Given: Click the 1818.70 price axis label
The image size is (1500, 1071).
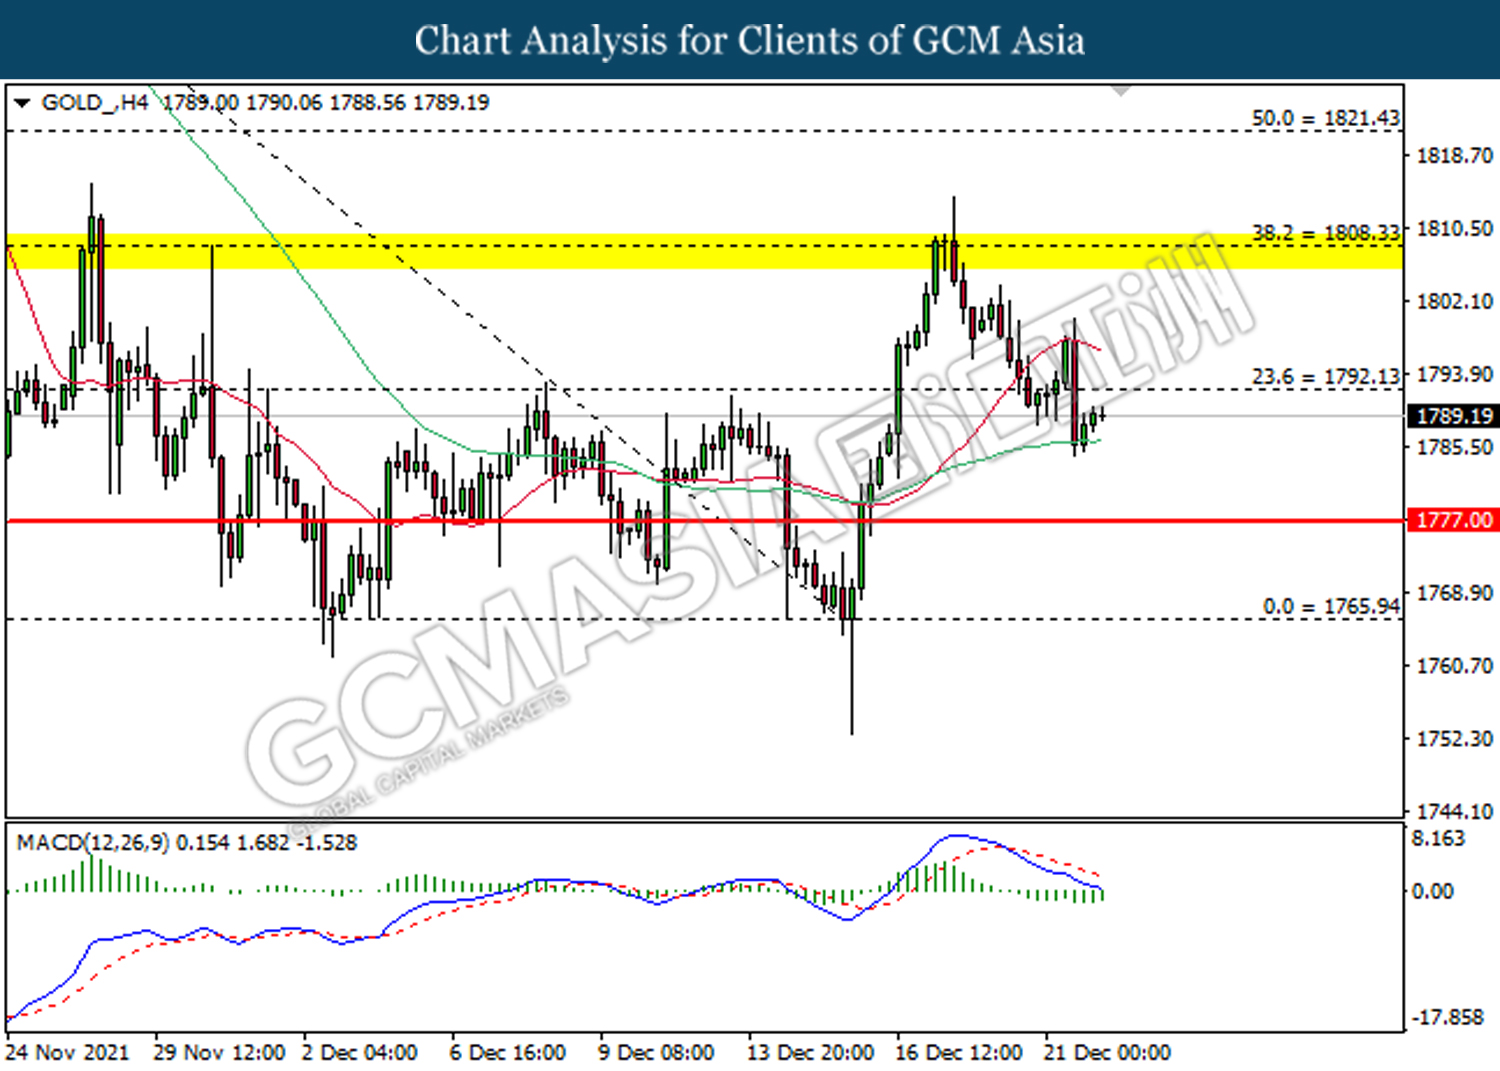Looking at the screenshot, I should 1454,155.
